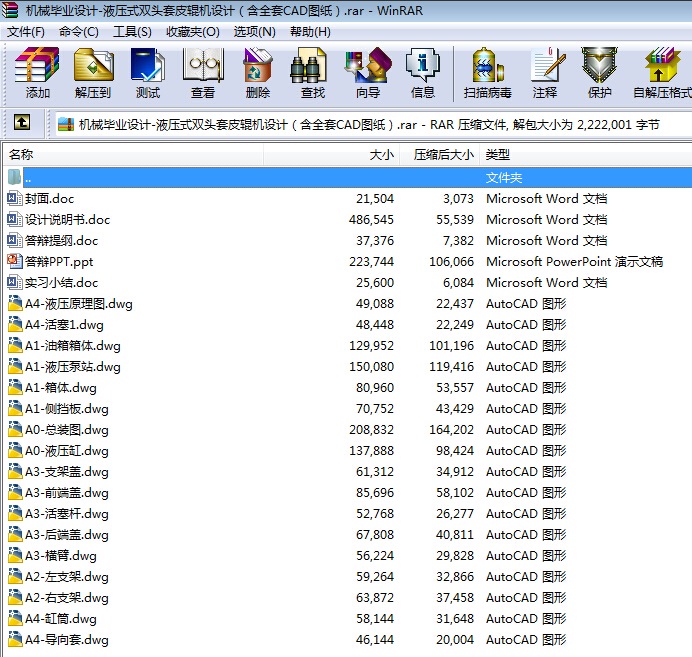Click the up-one-level arrow button
This screenshot has height=657, width=692.
point(22,122)
